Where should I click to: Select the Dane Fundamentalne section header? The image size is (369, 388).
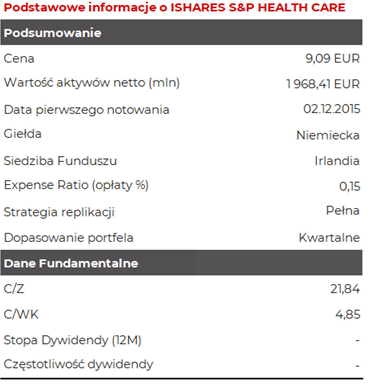click(181, 263)
